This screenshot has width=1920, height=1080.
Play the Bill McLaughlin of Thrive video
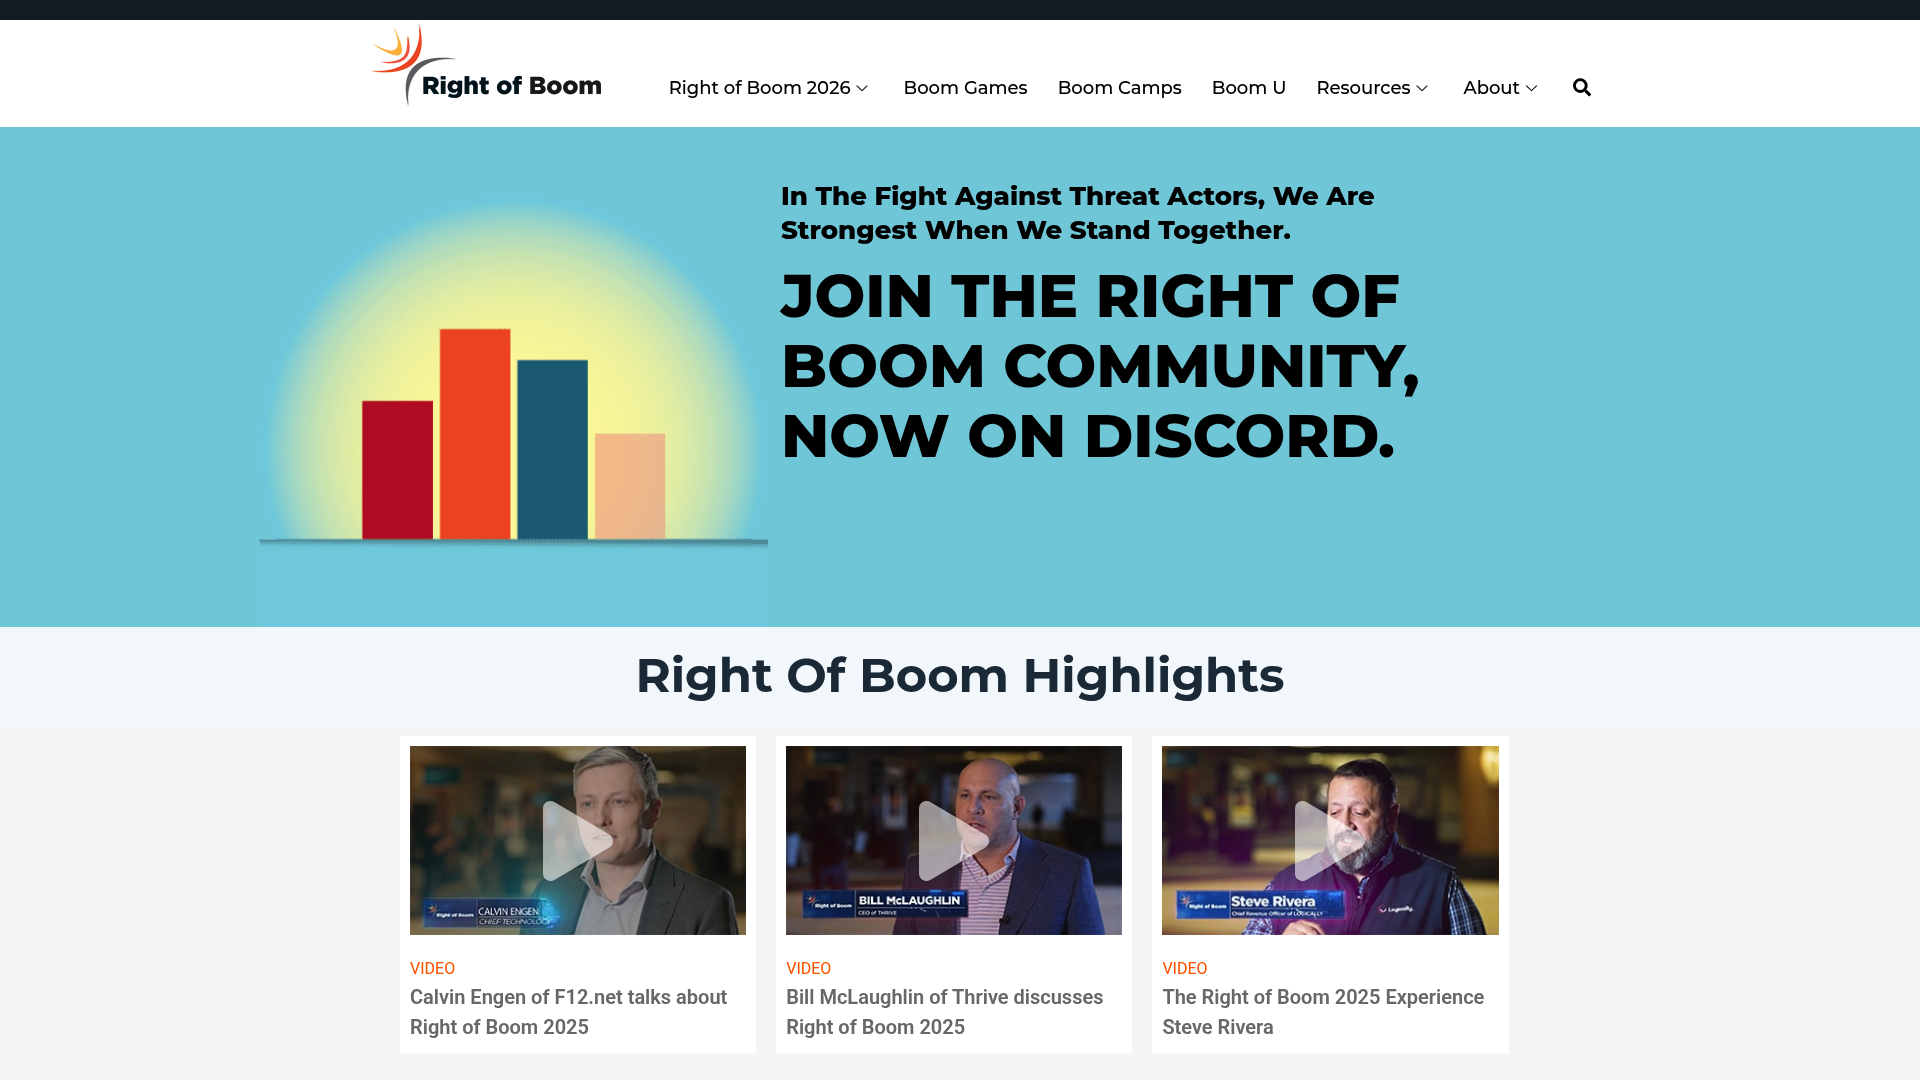click(953, 840)
